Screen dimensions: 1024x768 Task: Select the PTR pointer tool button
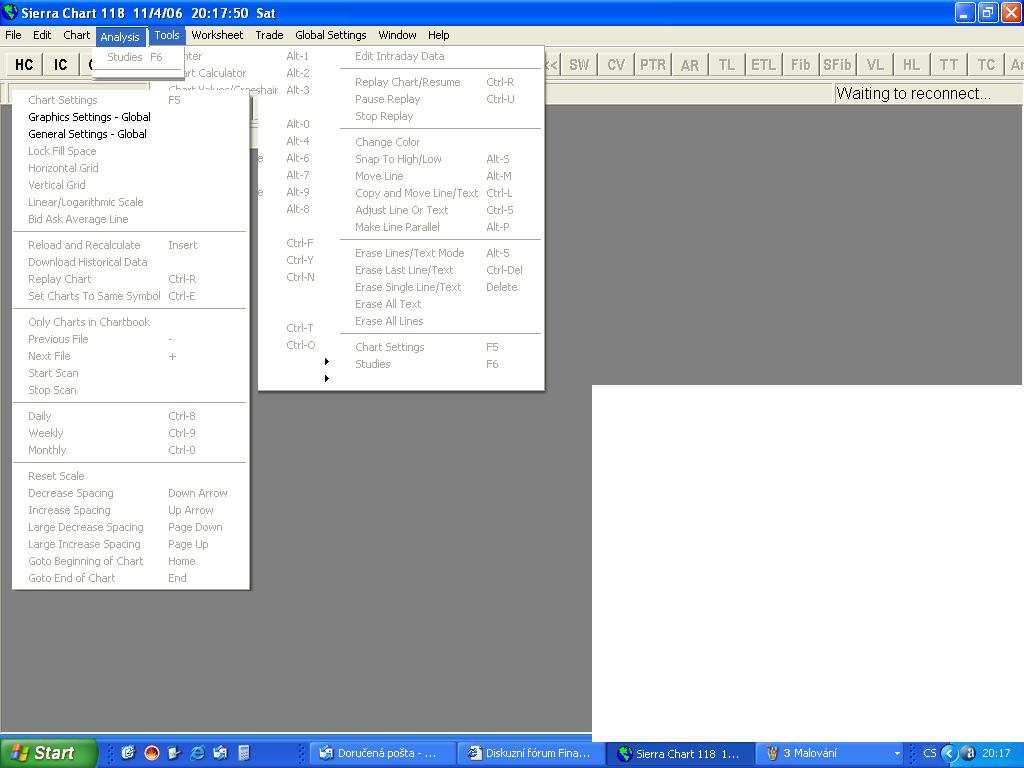tap(652, 65)
